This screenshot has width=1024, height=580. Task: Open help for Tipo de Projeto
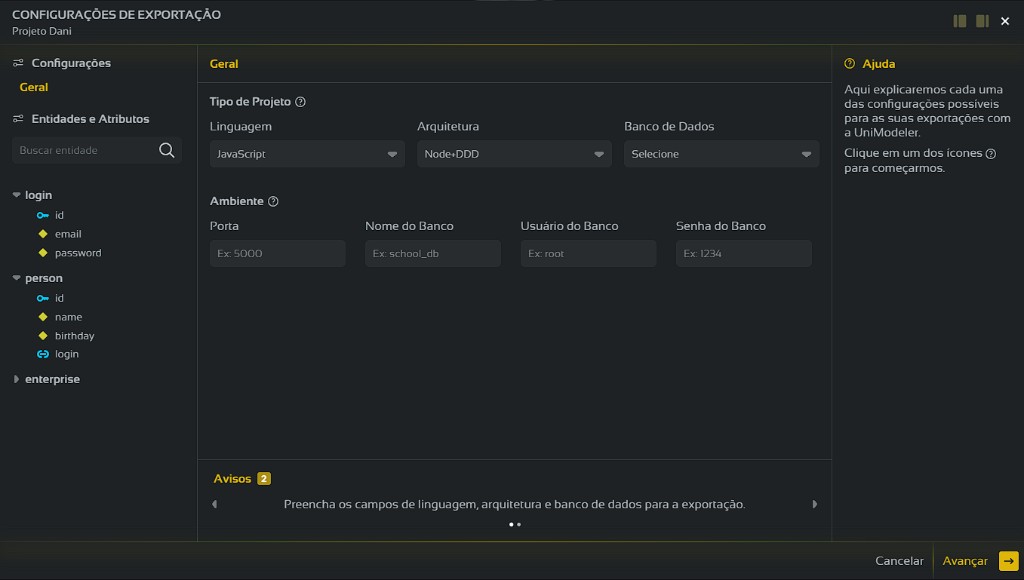coord(300,102)
